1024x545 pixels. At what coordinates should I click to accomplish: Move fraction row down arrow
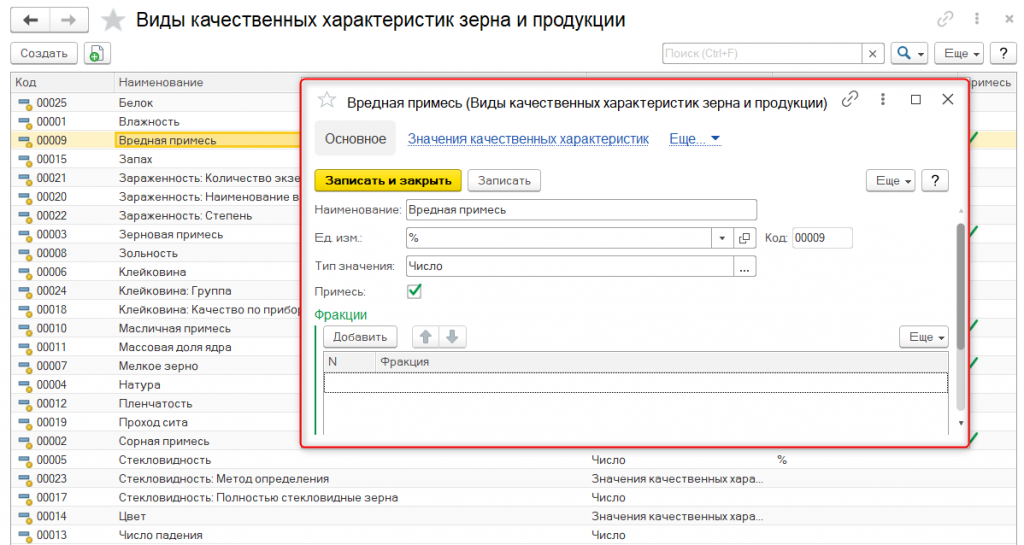(x=451, y=337)
